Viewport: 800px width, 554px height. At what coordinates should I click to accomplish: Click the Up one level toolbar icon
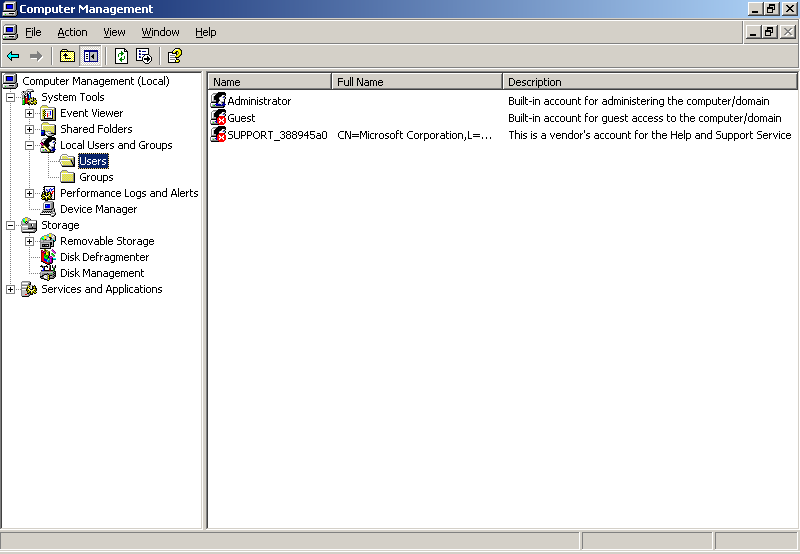(67, 56)
